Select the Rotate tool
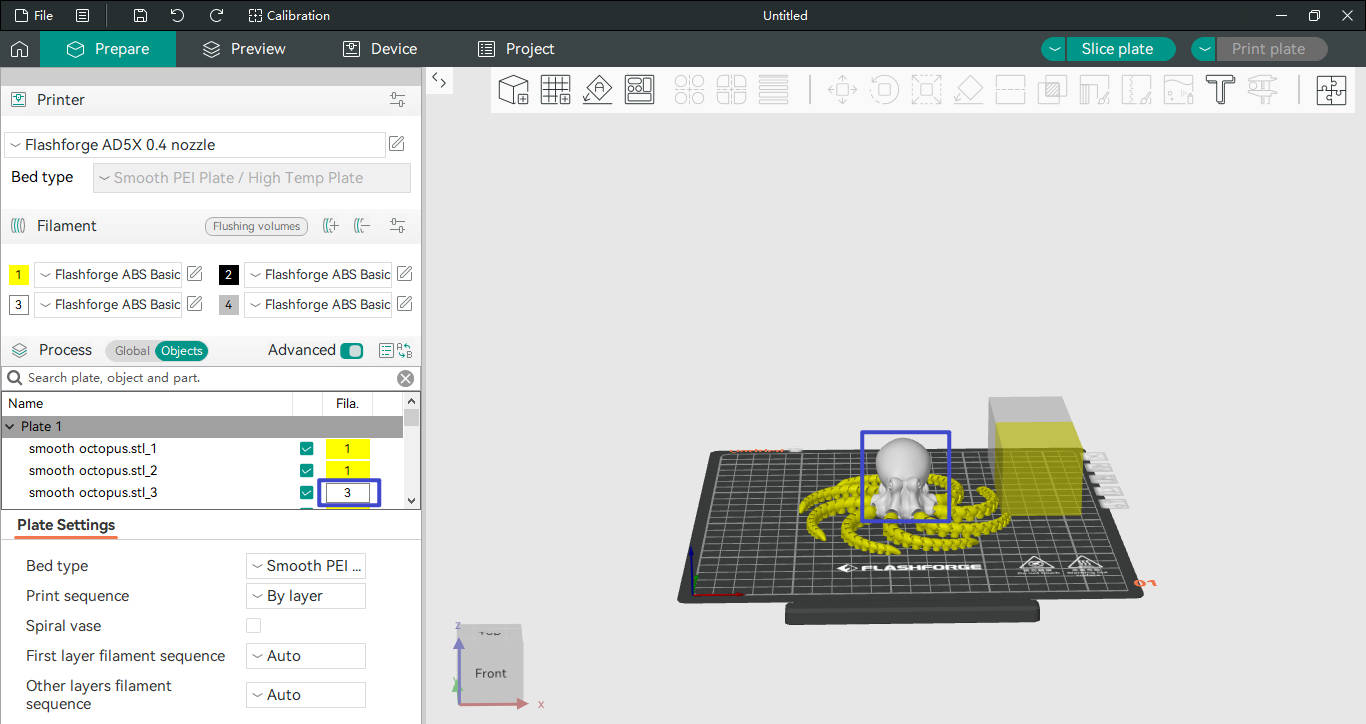The width and height of the screenshot is (1366, 724). coord(884,90)
